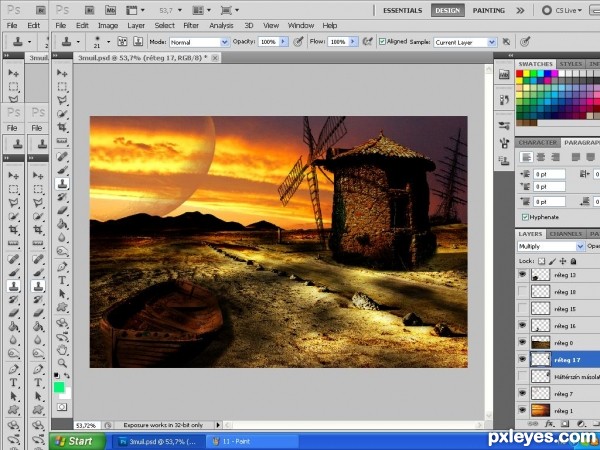Image resolution: width=600 pixels, height=450 pixels.
Task: Select the Brush tool beside the canvas
Action: point(62,170)
